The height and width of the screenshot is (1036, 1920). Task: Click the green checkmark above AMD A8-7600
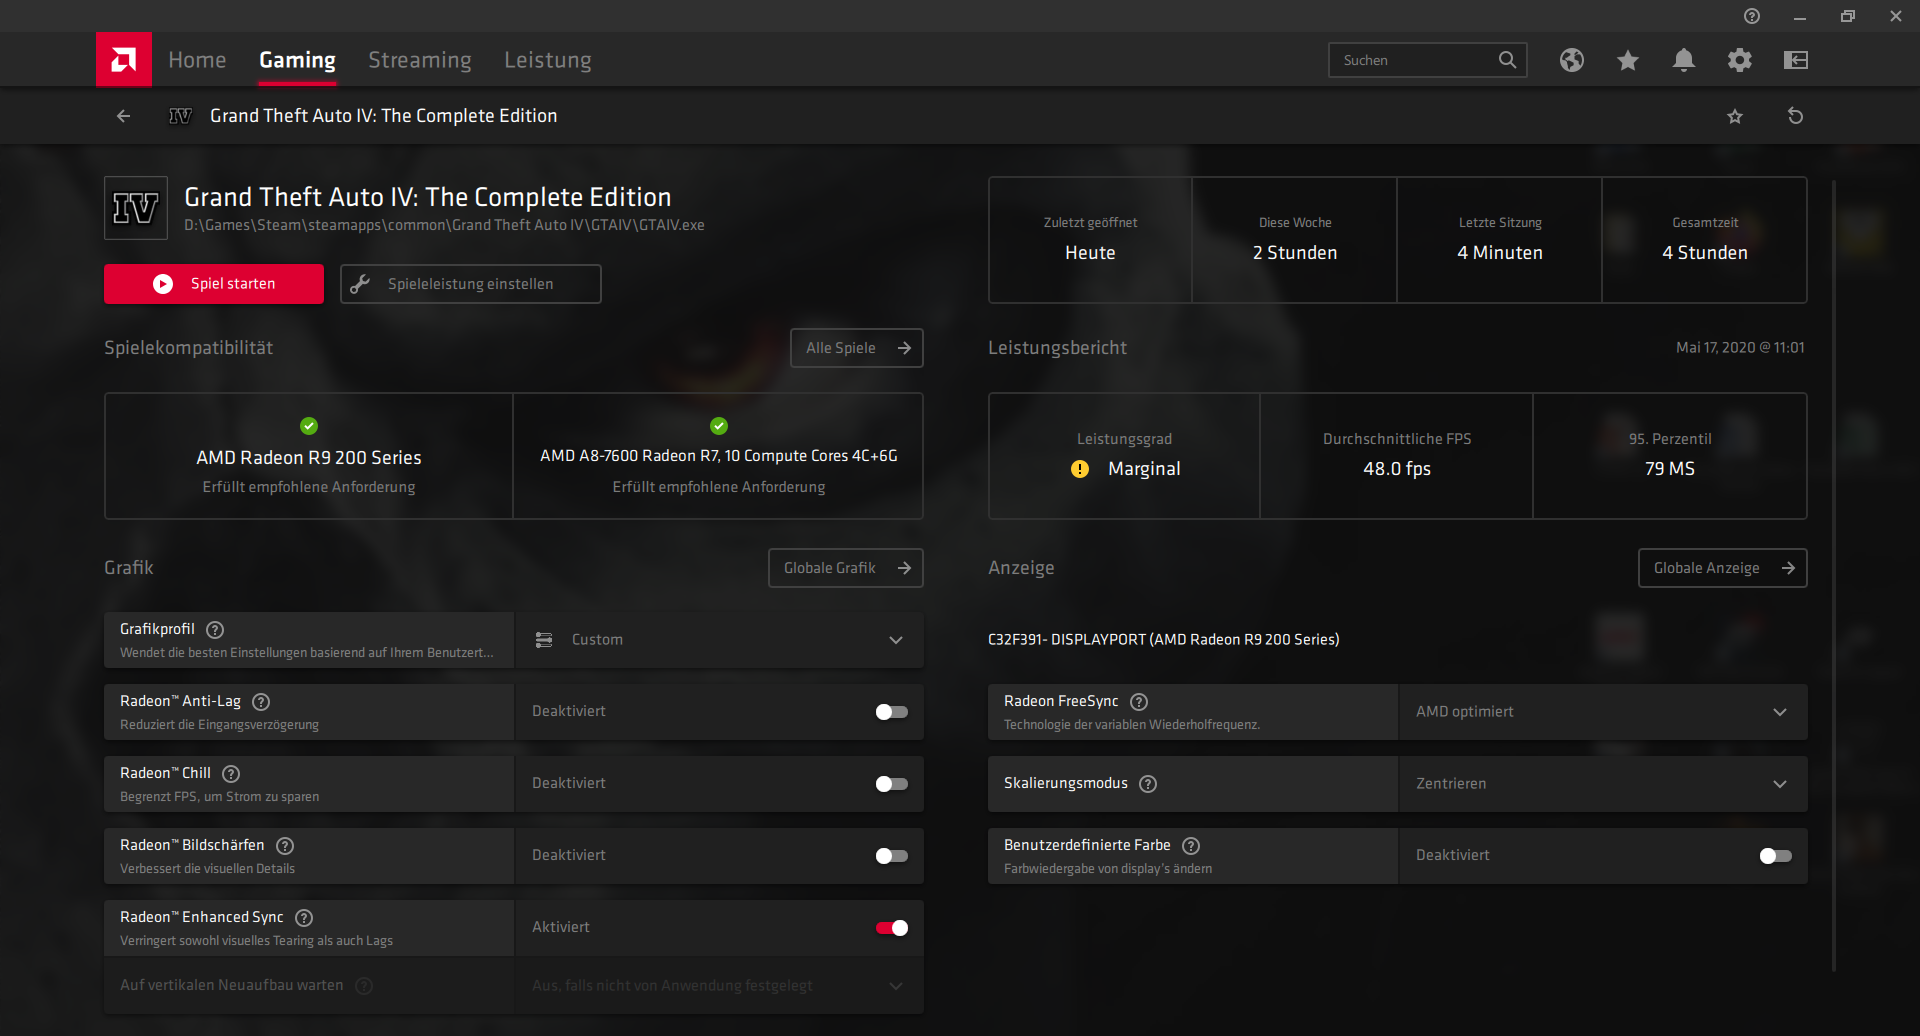719,426
